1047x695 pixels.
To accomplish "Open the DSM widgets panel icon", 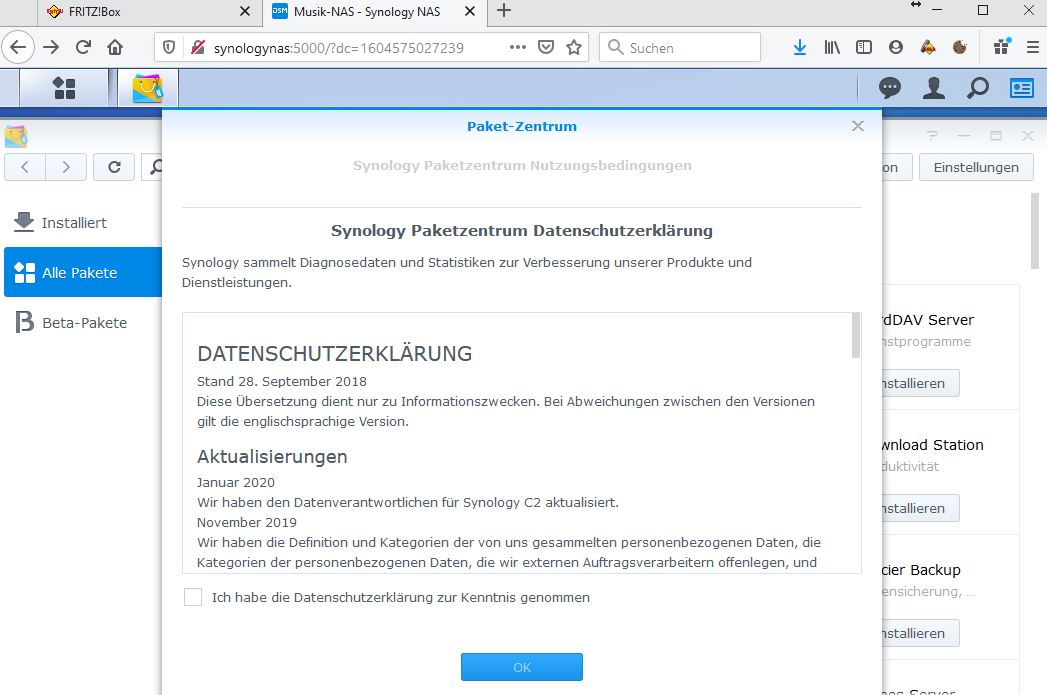I will (x=1022, y=88).
